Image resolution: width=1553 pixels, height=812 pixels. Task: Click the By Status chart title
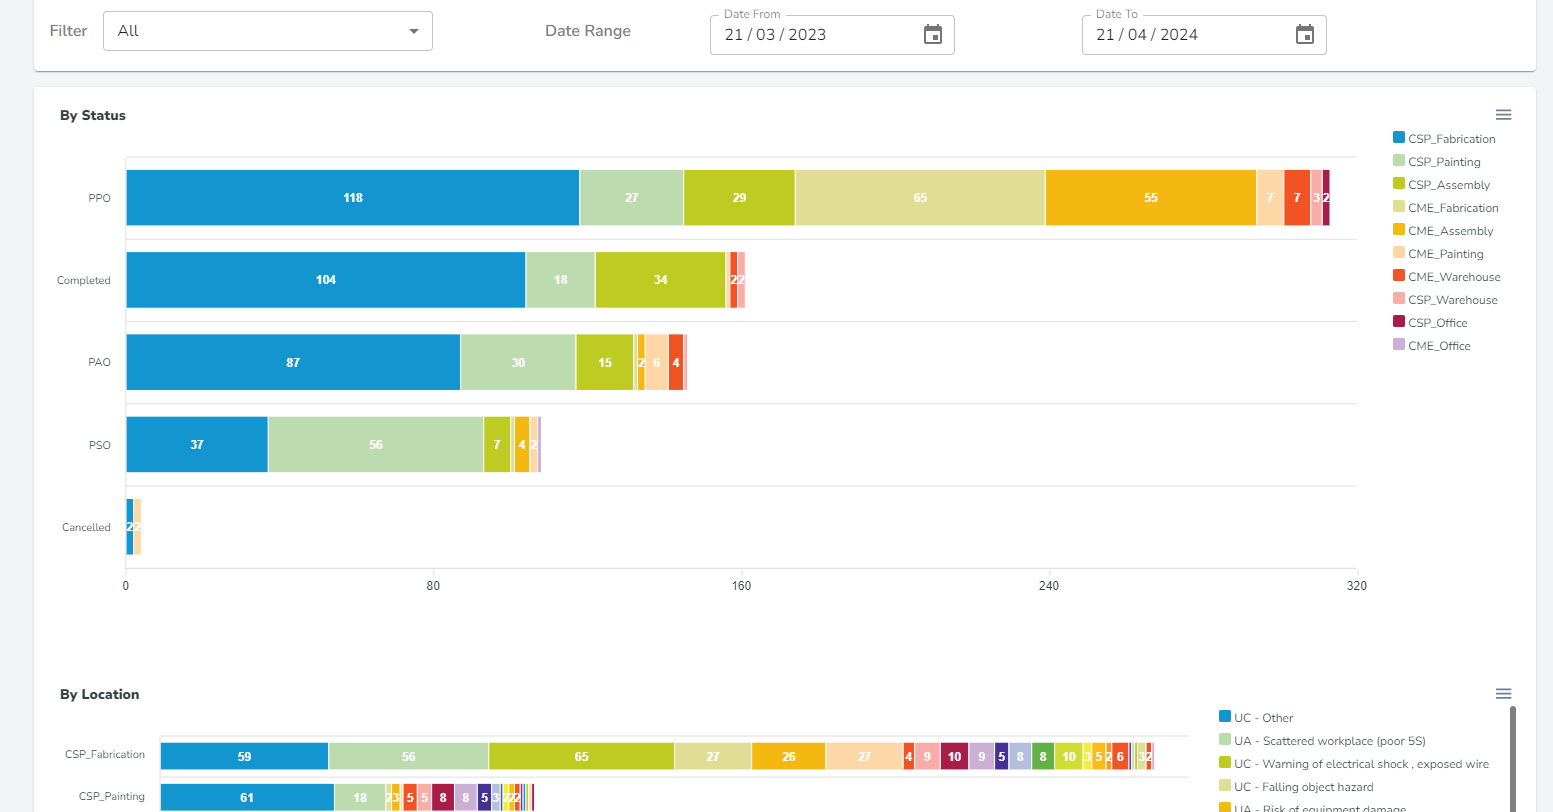coord(93,116)
